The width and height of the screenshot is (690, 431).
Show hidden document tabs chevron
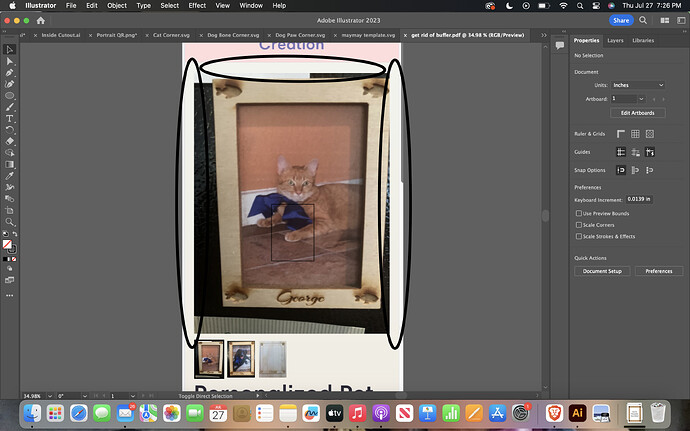tap(543, 35)
